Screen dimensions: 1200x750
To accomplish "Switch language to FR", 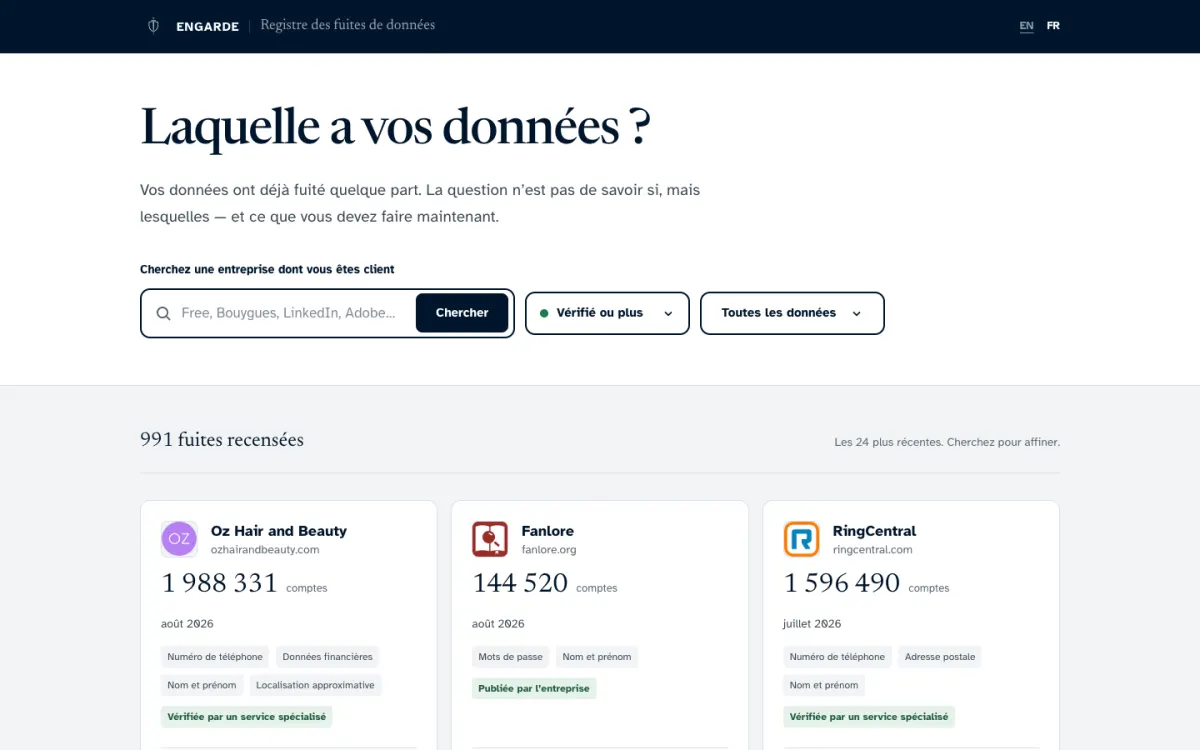I will [1053, 26].
